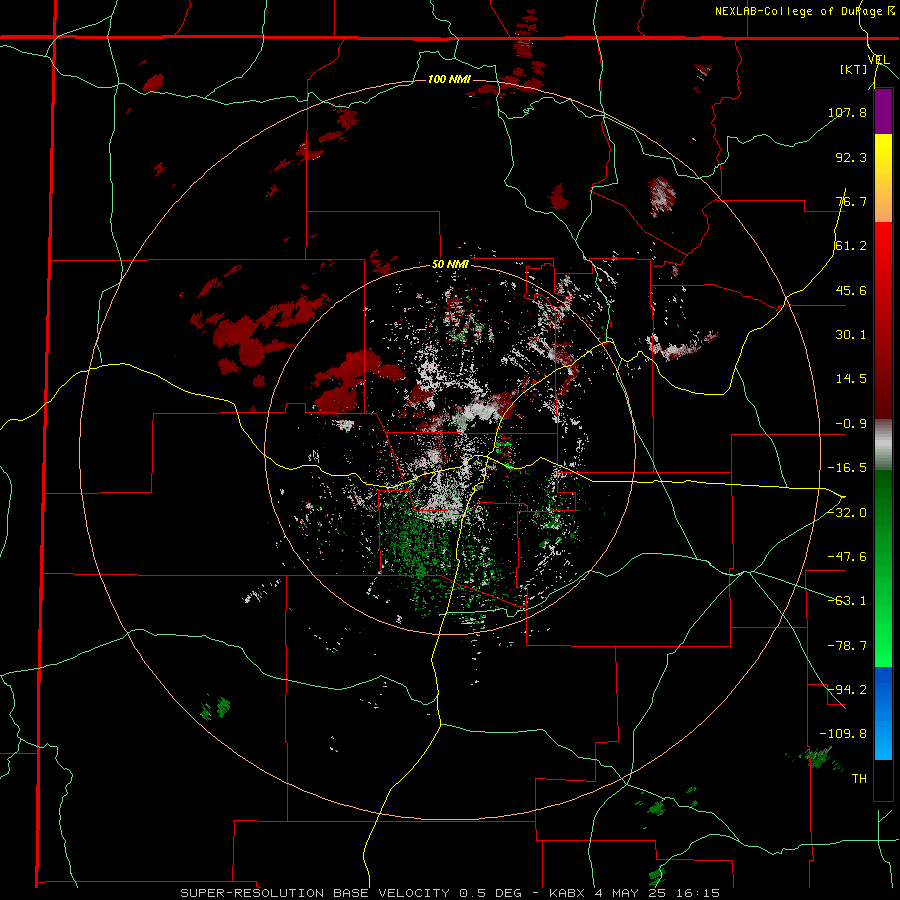
Task: Select the -94.2 velocity scale value
Action: (847, 689)
